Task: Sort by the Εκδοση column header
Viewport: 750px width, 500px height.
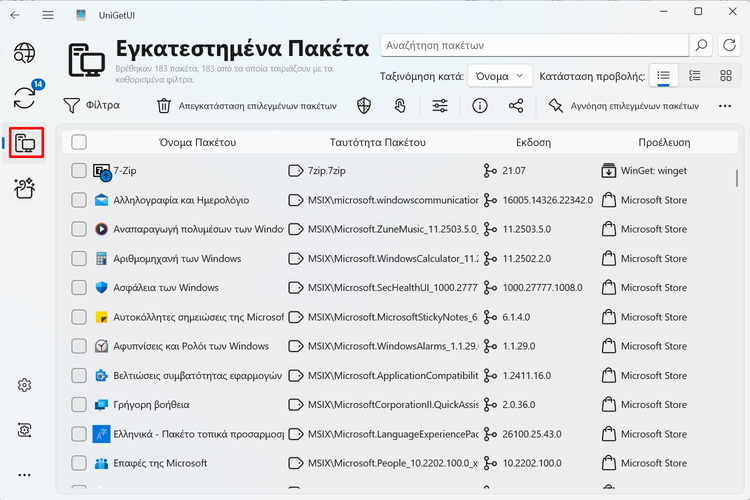Action: point(533,143)
